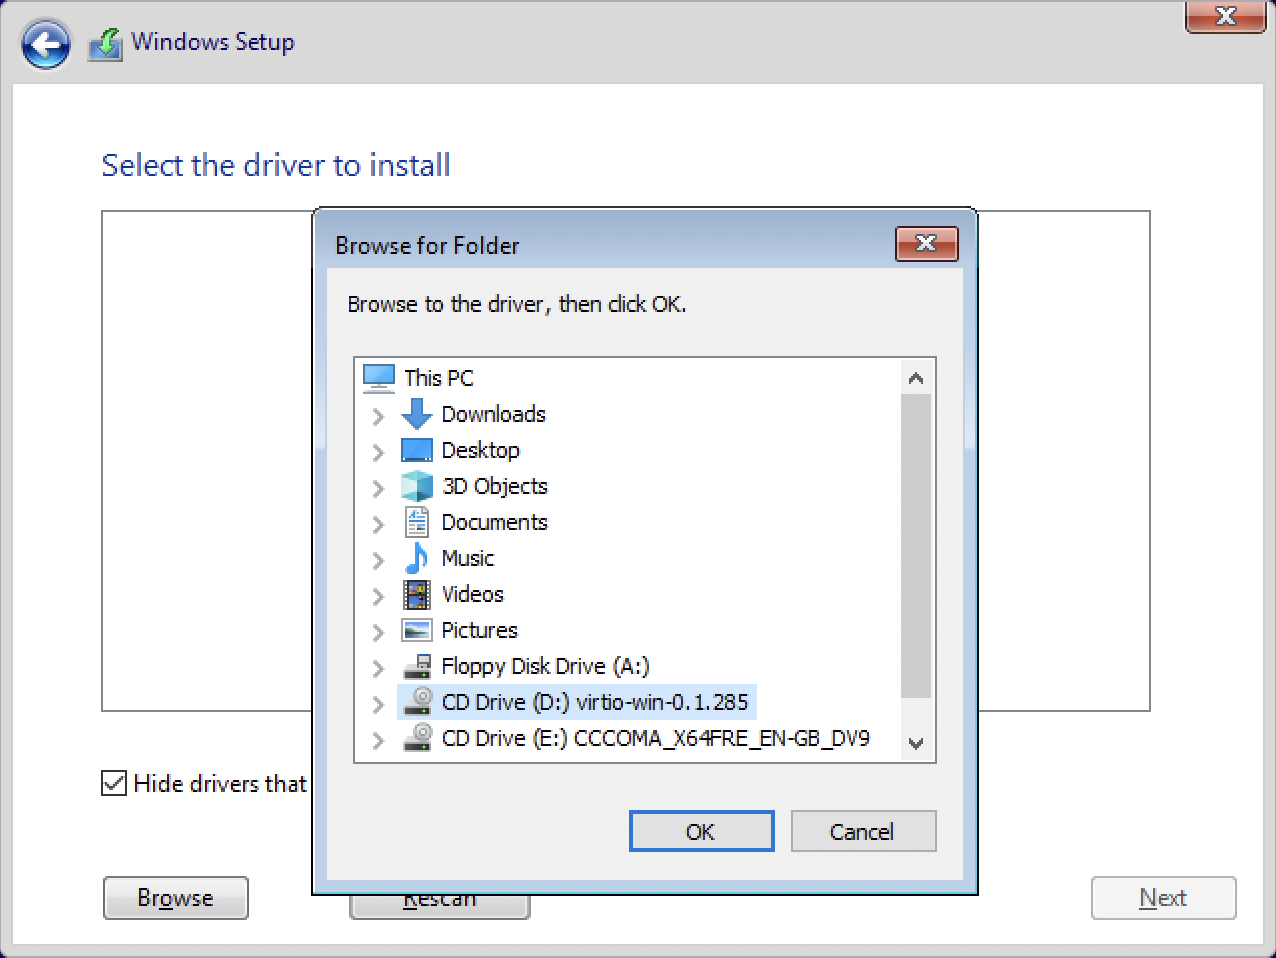Click the Downloads blue arrow icon
Viewport: 1276px width, 958px height.
click(417, 414)
